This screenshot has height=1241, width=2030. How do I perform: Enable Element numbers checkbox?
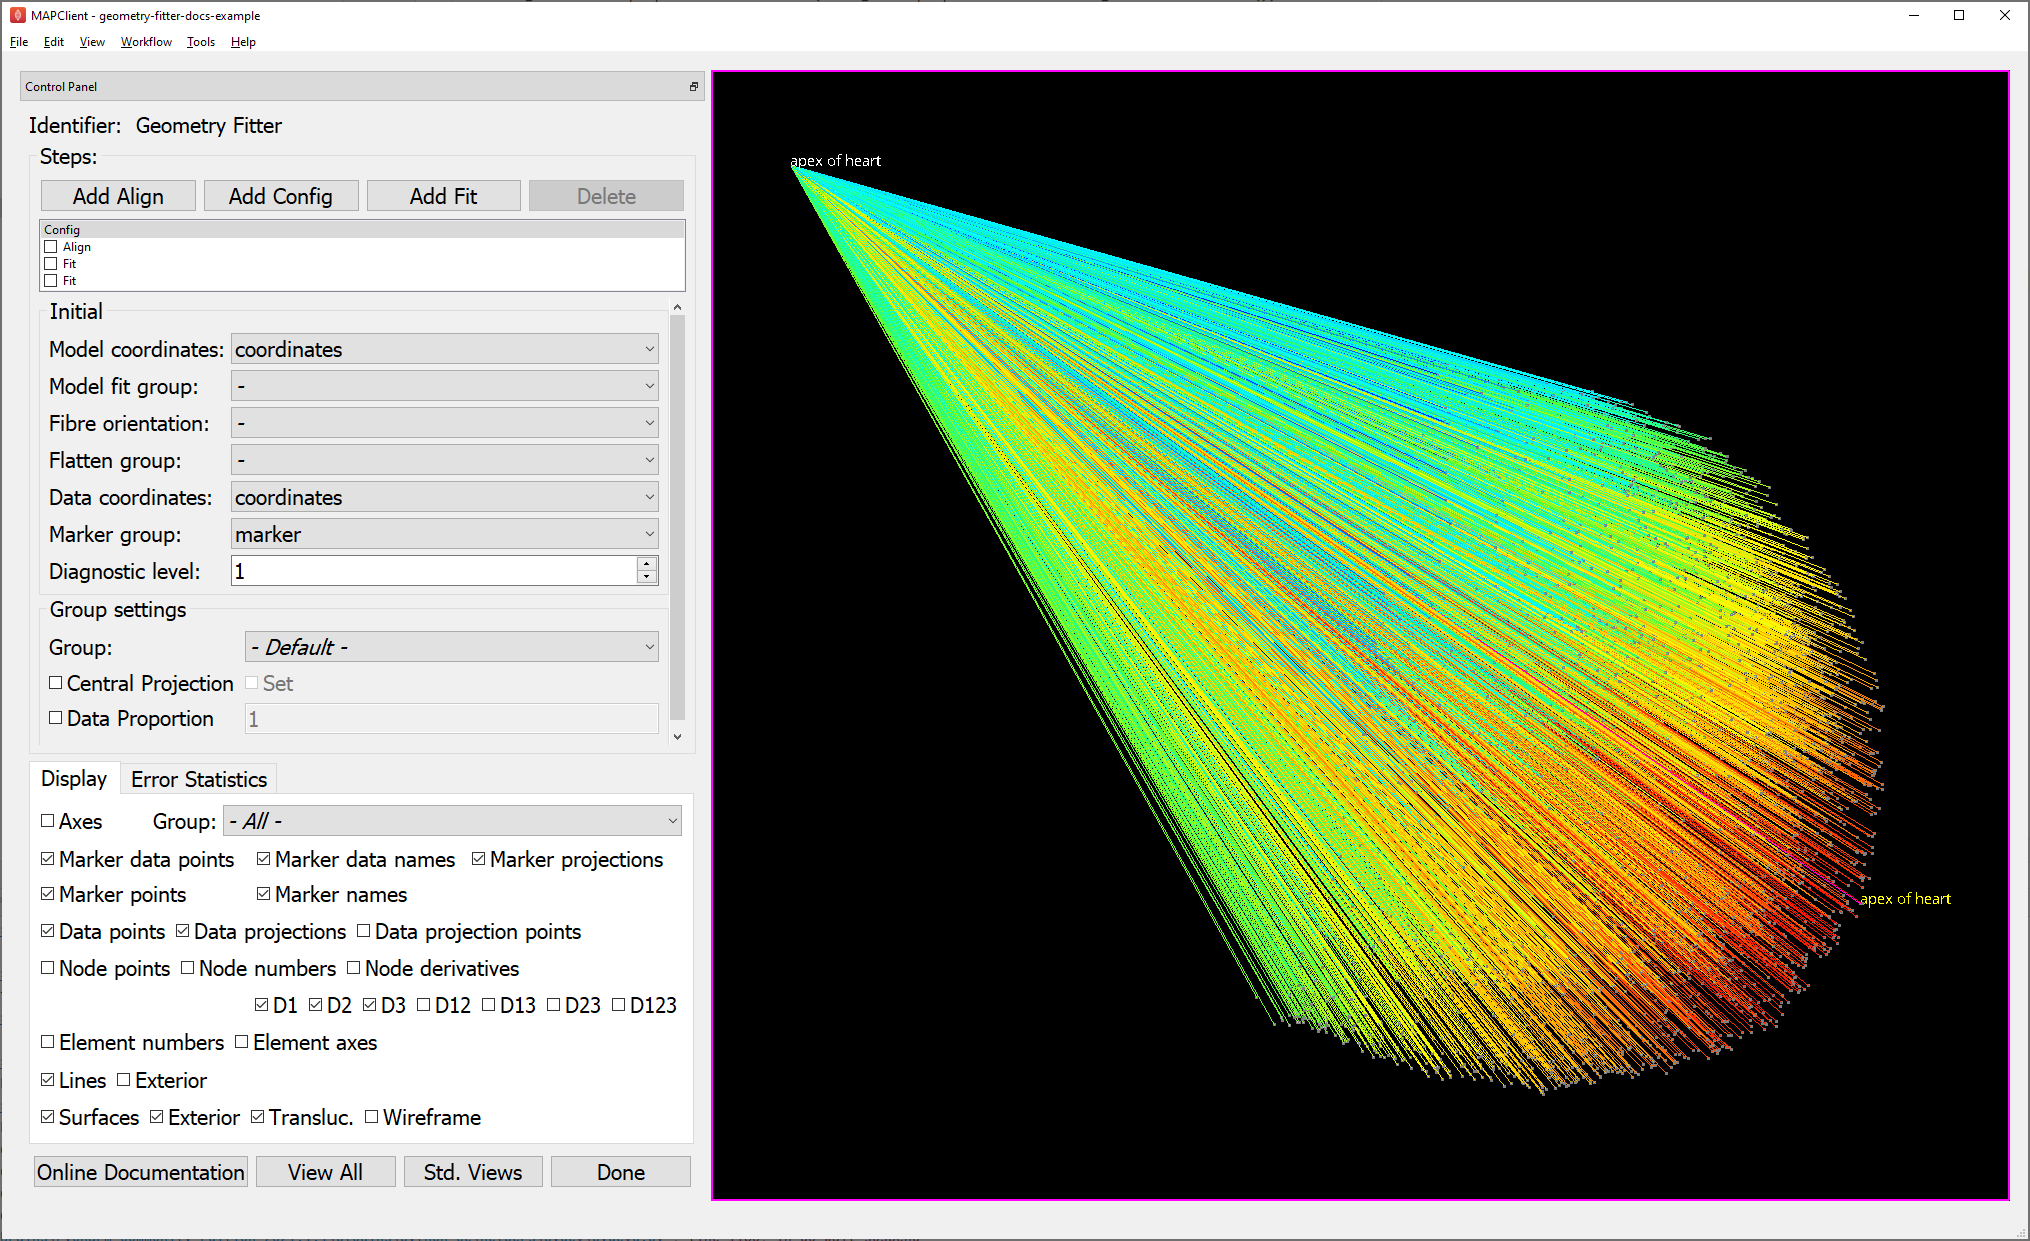pyautogui.click(x=48, y=1042)
